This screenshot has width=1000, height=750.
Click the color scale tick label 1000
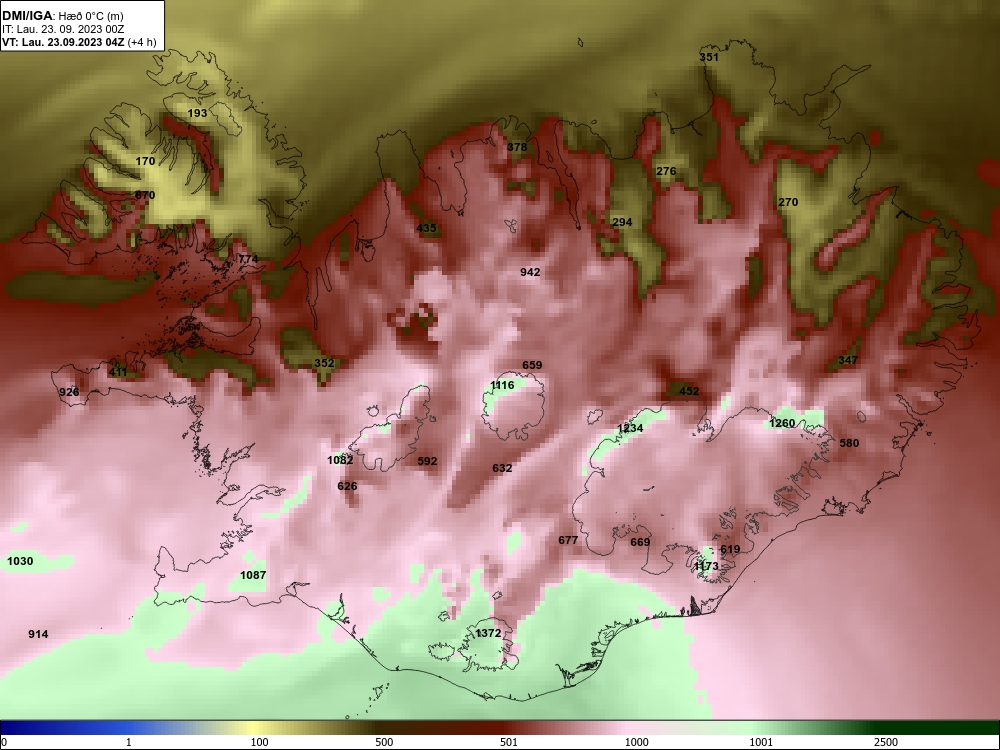636,742
